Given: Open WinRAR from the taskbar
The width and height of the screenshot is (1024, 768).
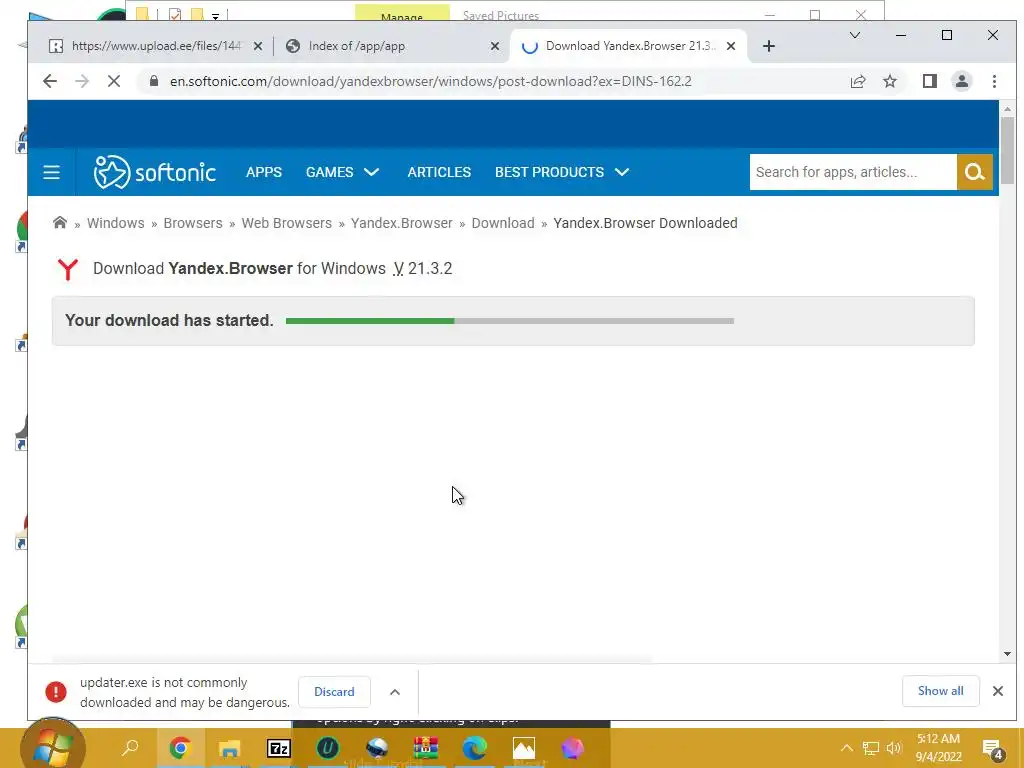Looking at the screenshot, I should (x=426, y=748).
